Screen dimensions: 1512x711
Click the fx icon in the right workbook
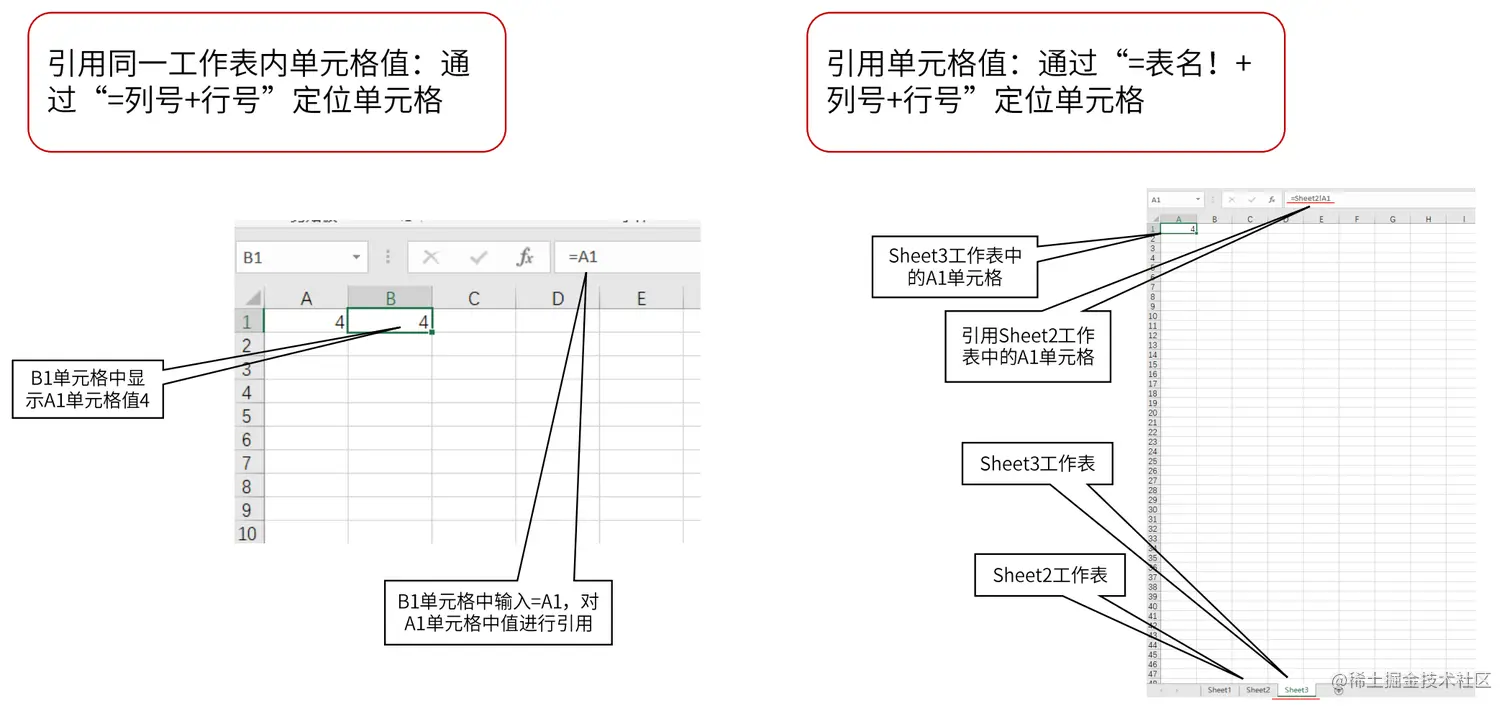(1272, 198)
